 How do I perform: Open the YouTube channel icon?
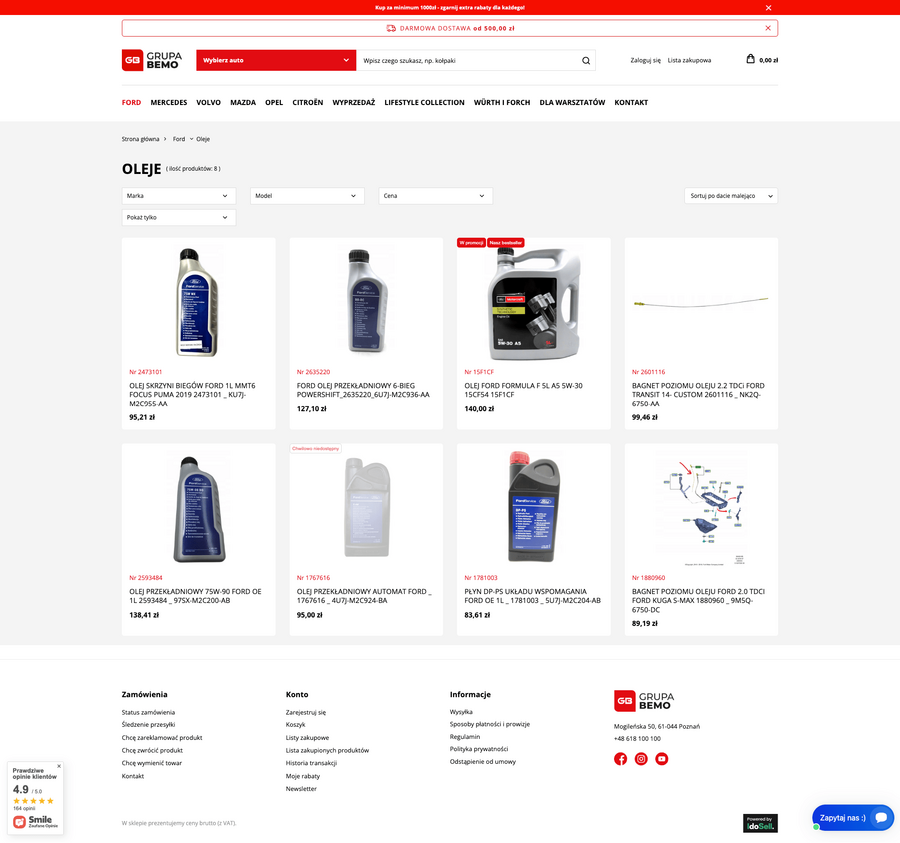point(662,759)
